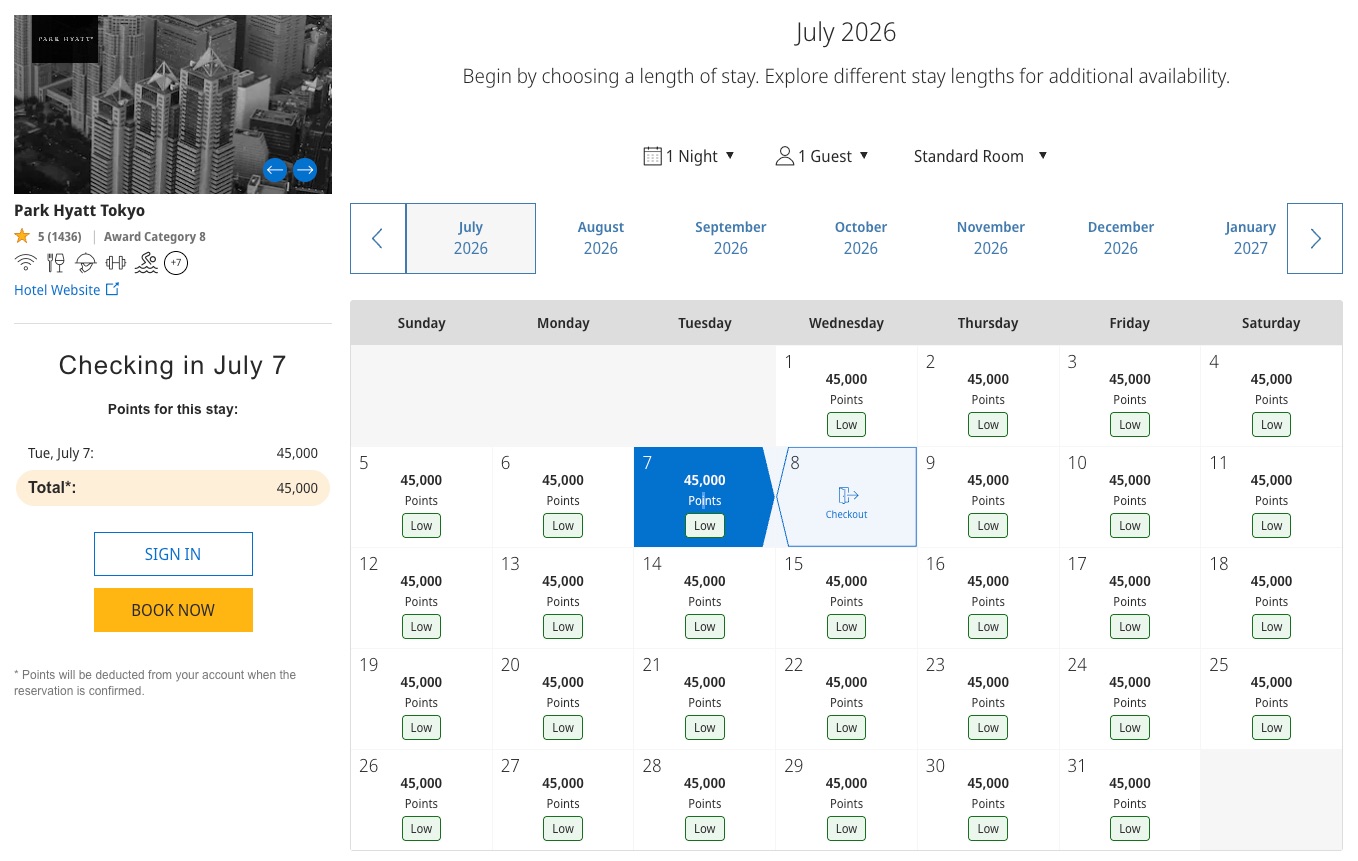
Task: Advance months with right chevron
Action: pos(1315,238)
